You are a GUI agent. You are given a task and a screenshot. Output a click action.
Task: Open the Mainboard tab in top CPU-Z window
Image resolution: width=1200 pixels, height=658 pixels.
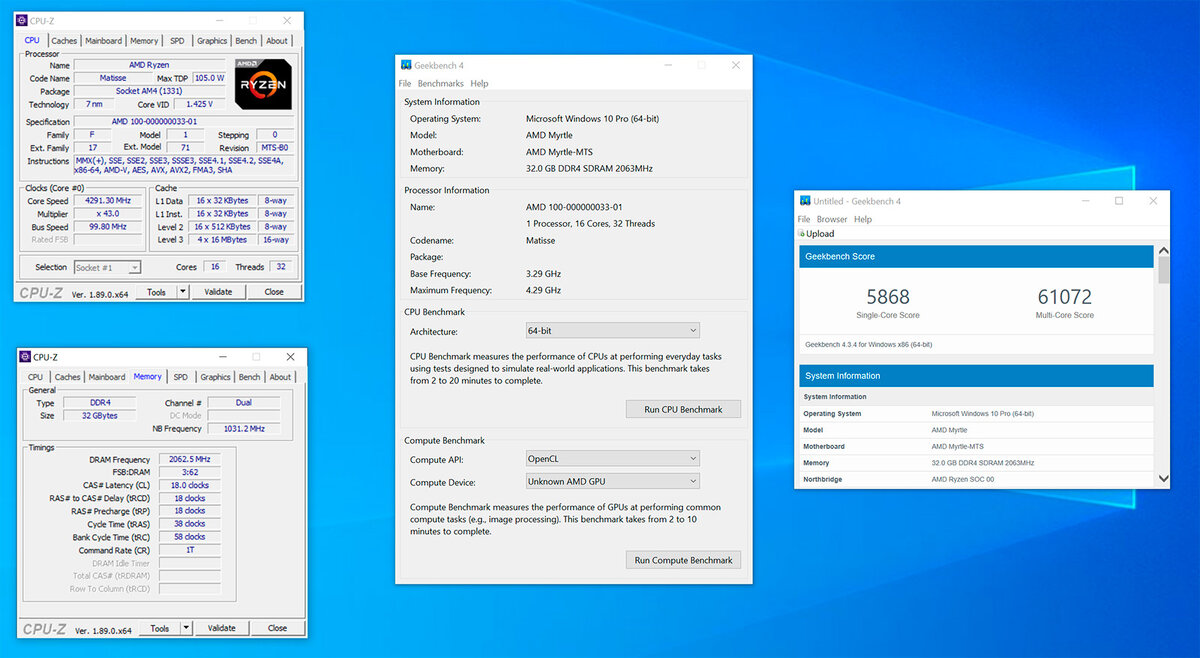click(x=104, y=41)
